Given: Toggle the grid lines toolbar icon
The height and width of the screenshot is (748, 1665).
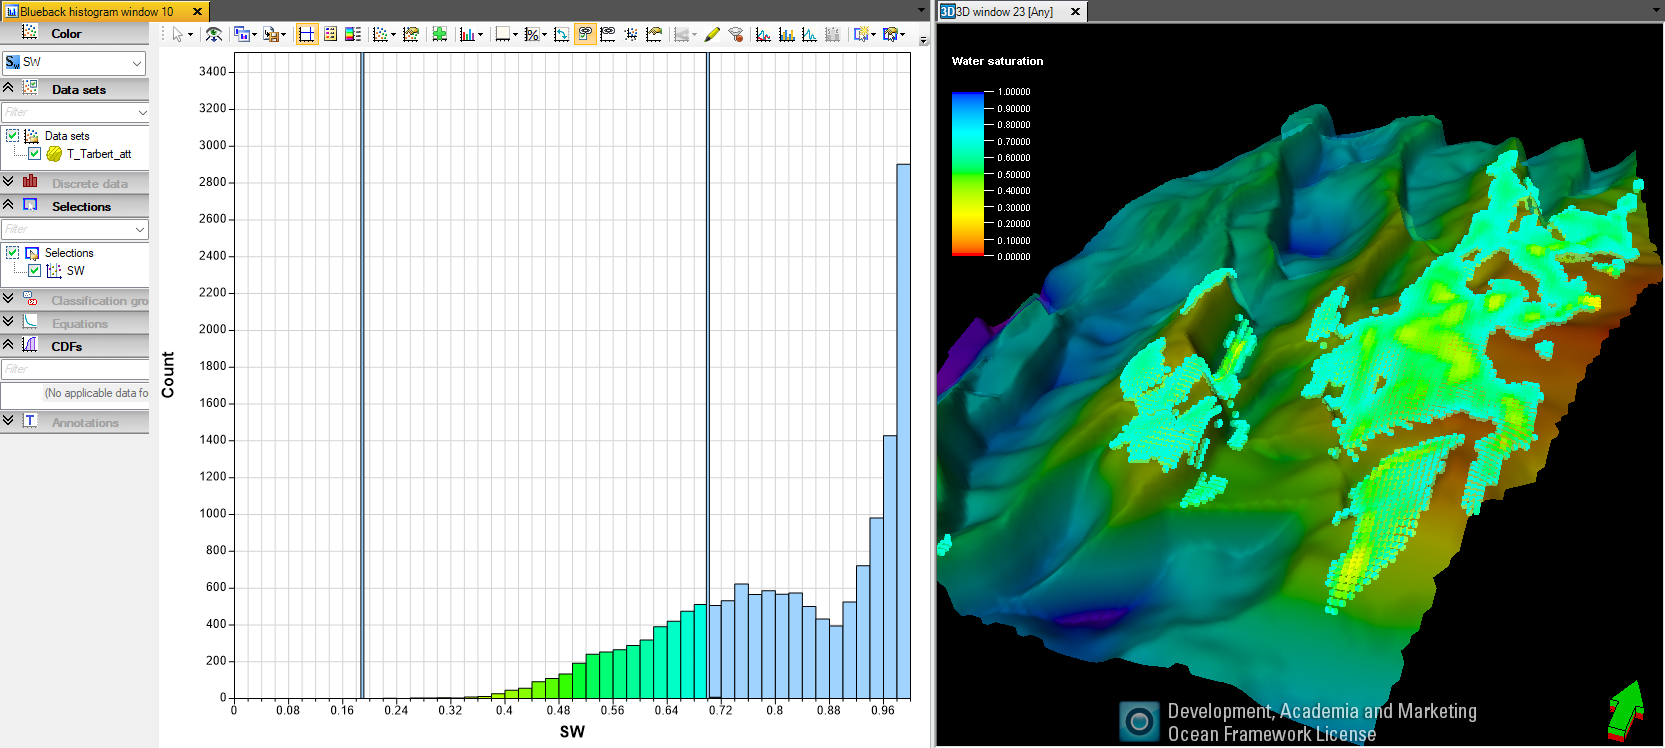Looking at the screenshot, I should pyautogui.click(x=307, y=34).
